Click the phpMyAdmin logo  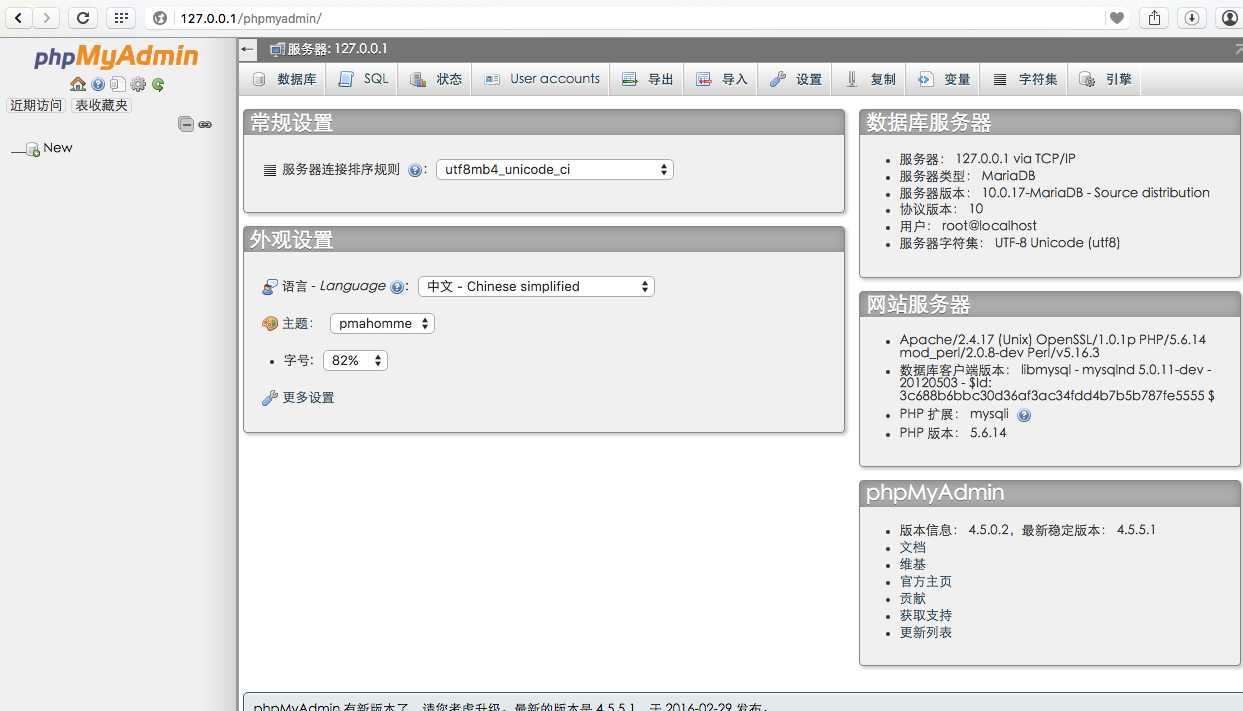116,57
